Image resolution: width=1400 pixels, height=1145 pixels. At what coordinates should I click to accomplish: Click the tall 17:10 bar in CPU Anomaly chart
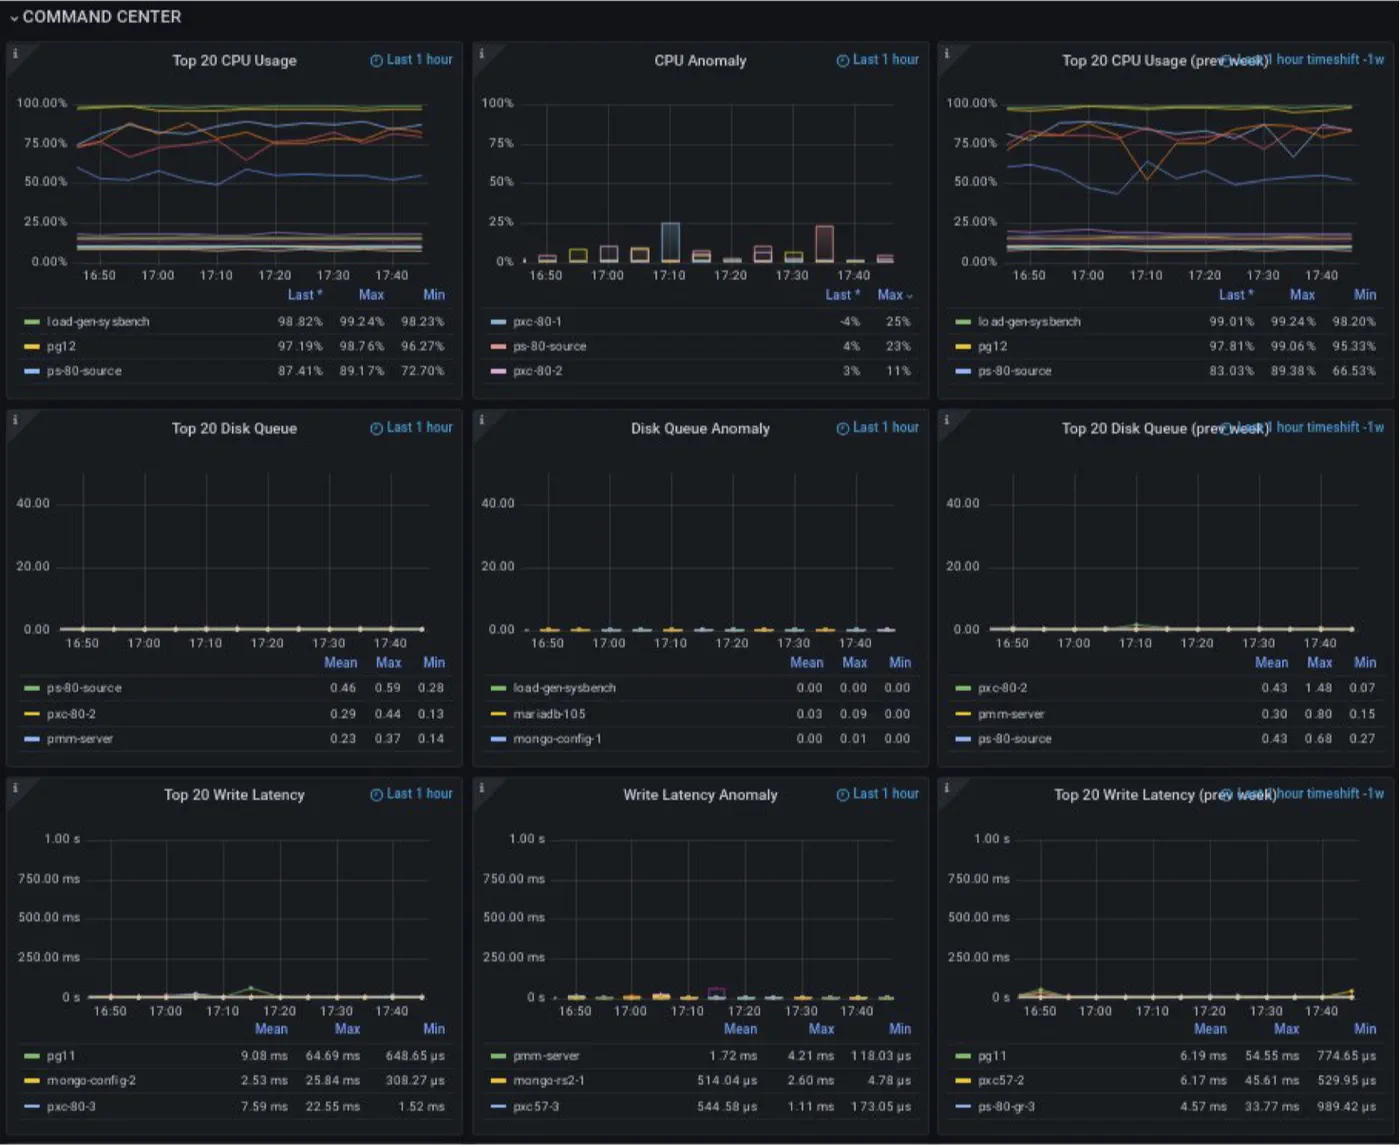[x=670, y=242]
